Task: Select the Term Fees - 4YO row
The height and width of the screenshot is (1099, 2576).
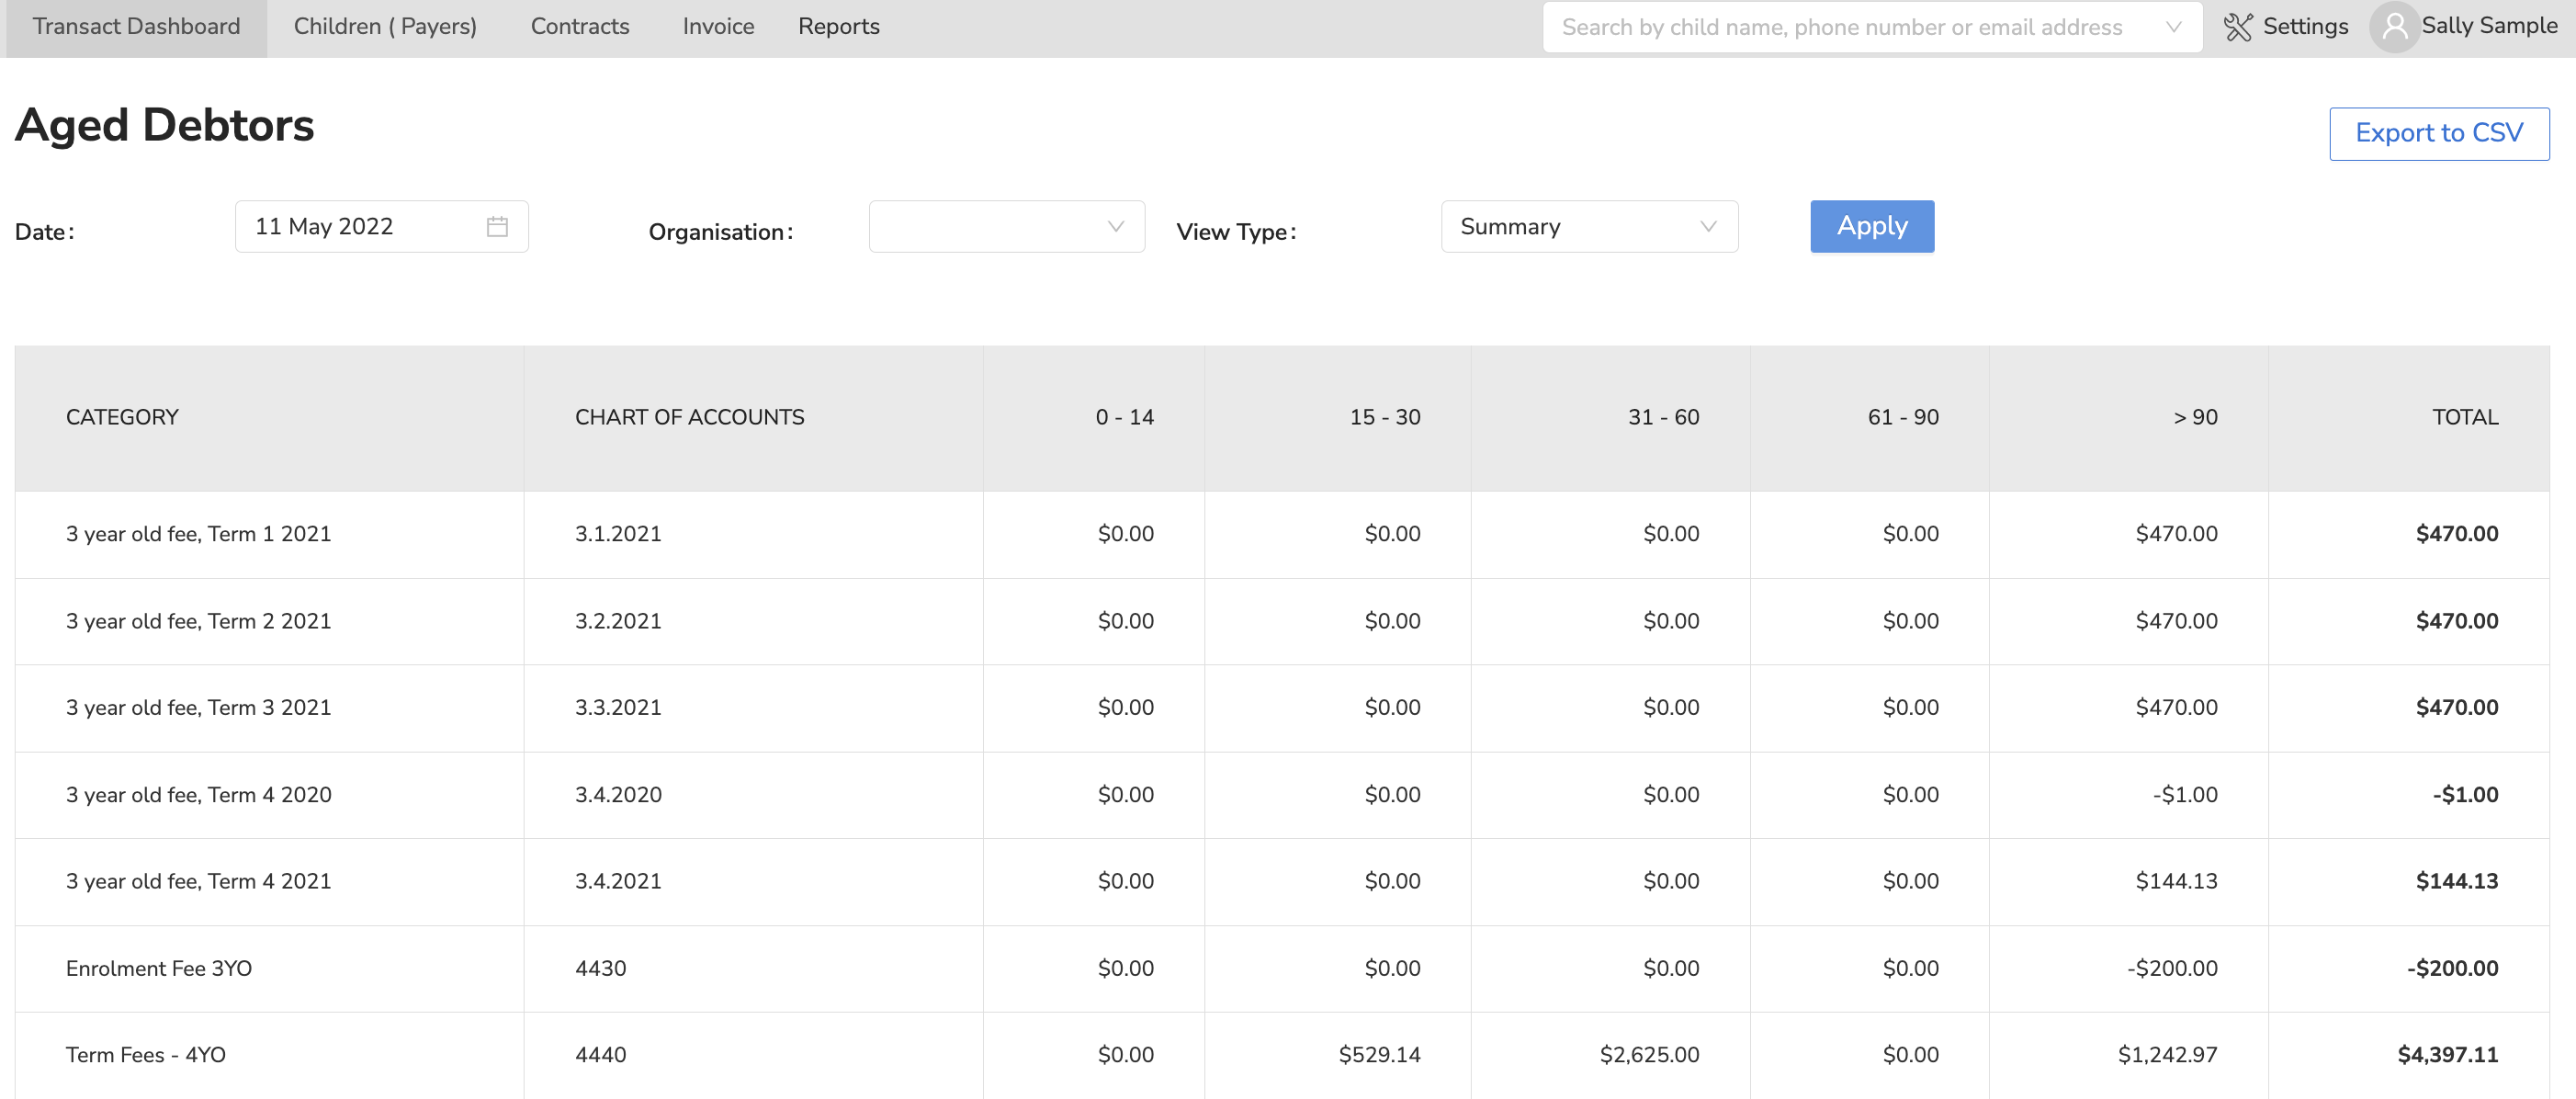Action: tap(146, 1054)
